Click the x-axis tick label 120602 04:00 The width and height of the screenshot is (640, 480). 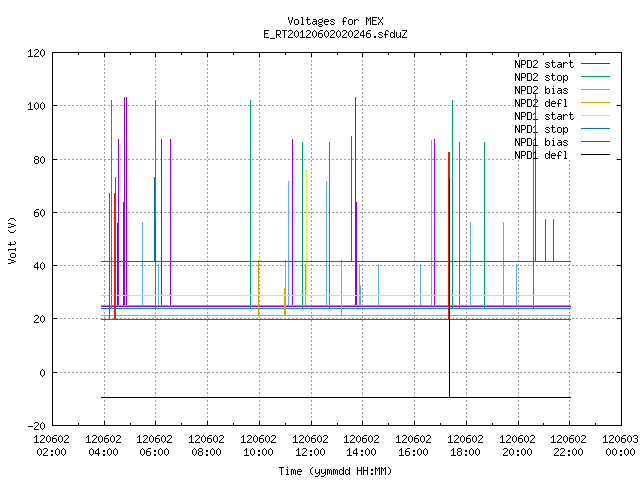click(103, 446)
